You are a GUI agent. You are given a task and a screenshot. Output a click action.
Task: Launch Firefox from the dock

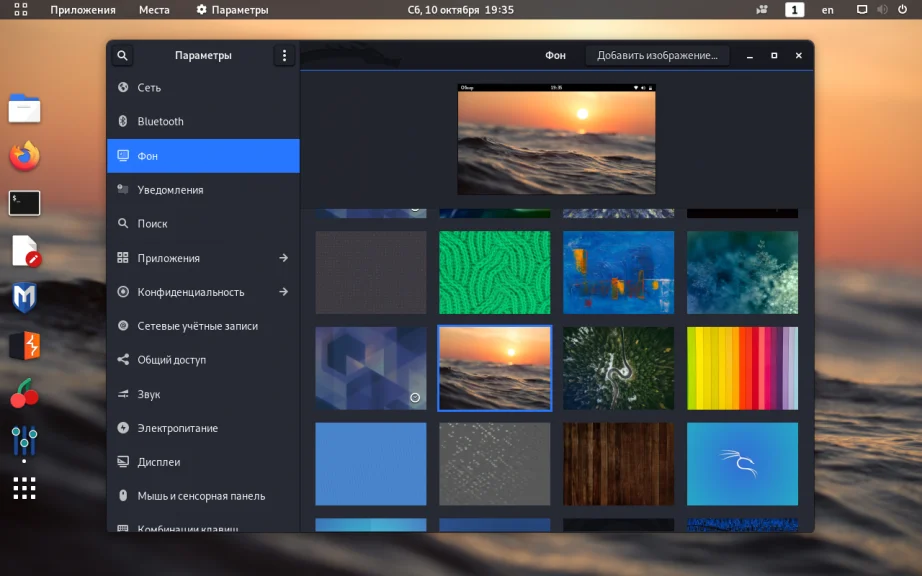(25, 156)
